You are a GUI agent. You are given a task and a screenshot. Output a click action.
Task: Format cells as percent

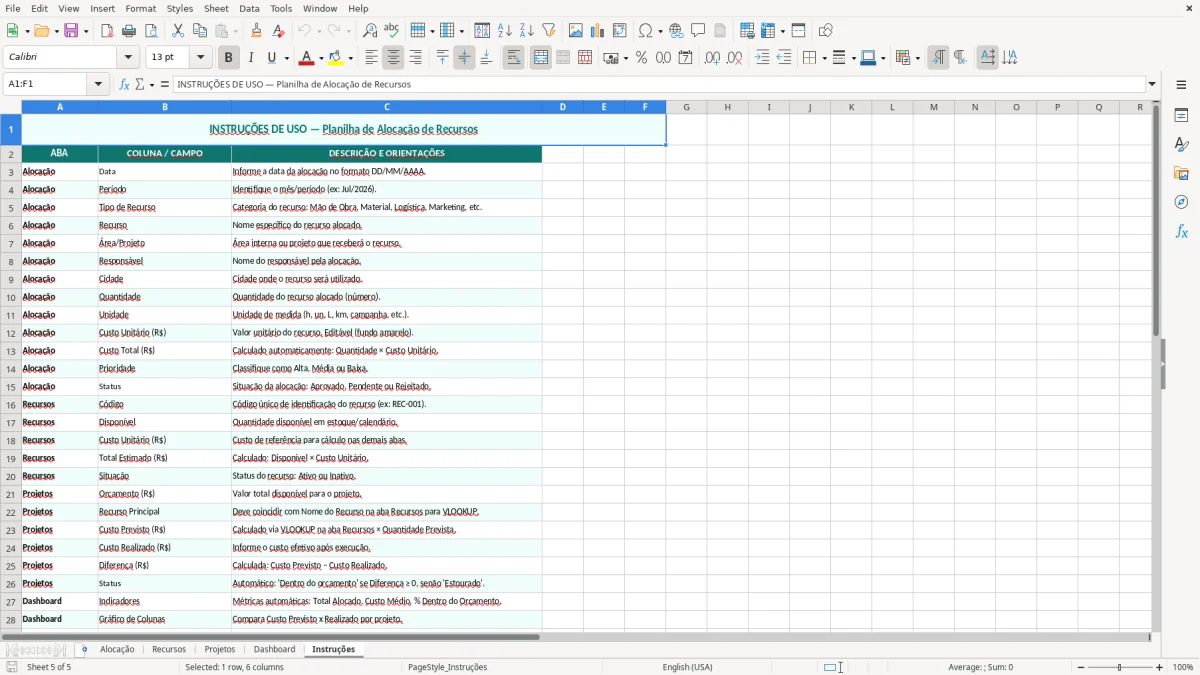(642, 58)
